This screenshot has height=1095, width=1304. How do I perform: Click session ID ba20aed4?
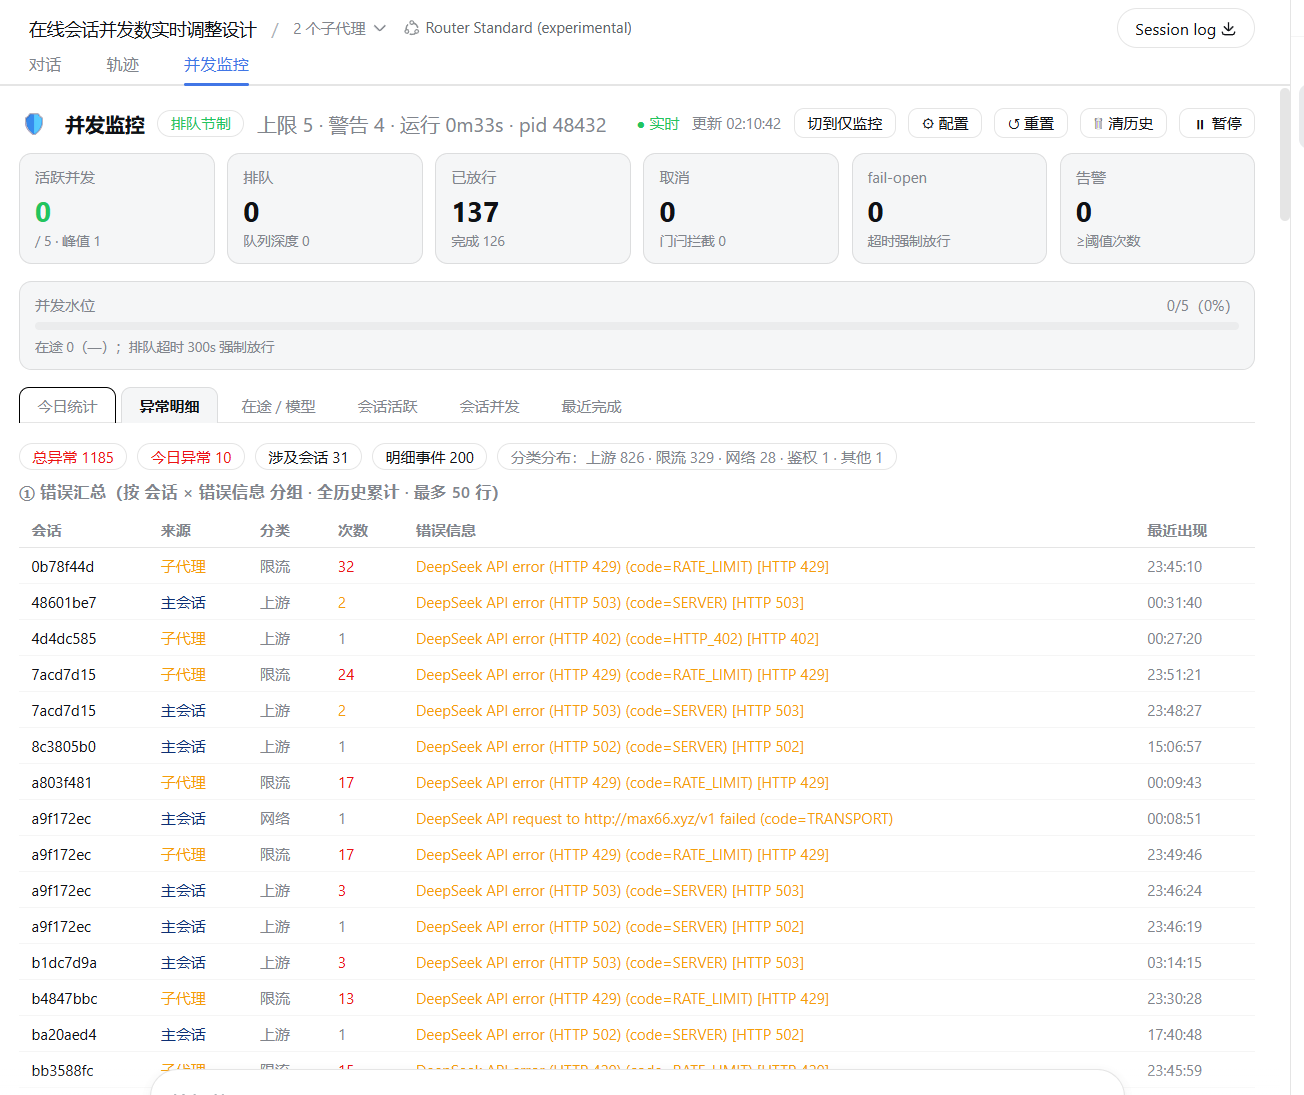click(x=64, y=1035)
